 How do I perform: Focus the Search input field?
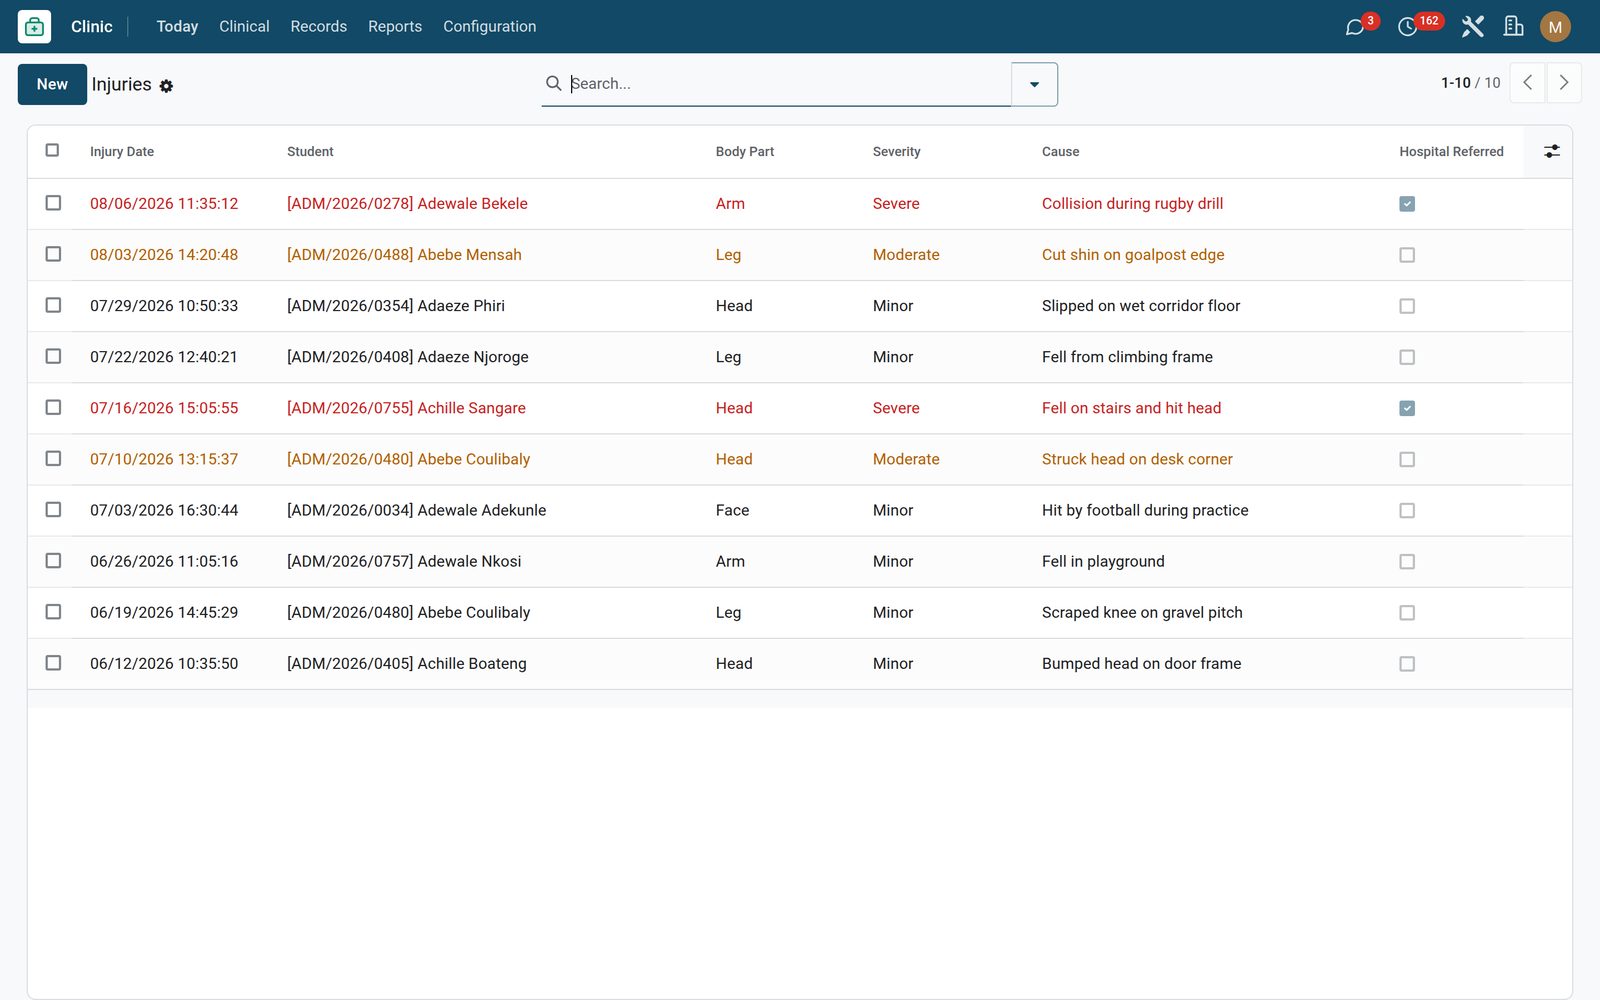pos(788,84)
